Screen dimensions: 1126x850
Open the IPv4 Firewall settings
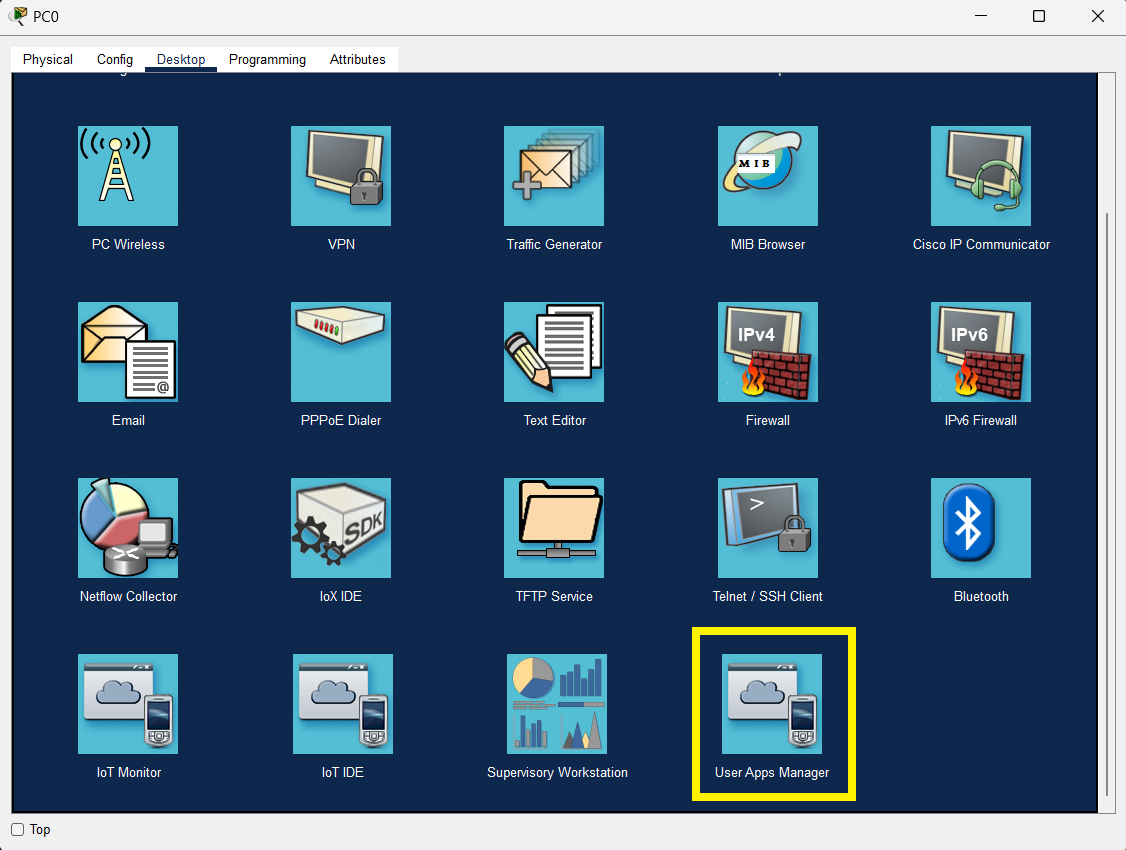tap(767, 352)
